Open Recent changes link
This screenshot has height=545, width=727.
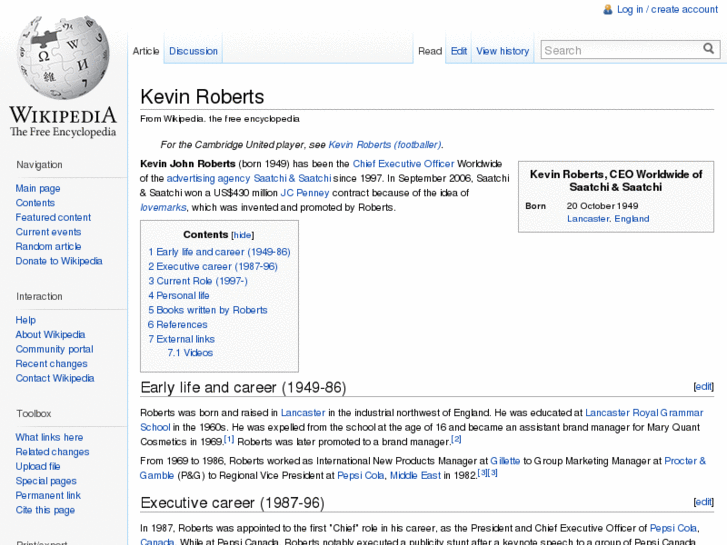pyautogui.click(x=51, y=364)
